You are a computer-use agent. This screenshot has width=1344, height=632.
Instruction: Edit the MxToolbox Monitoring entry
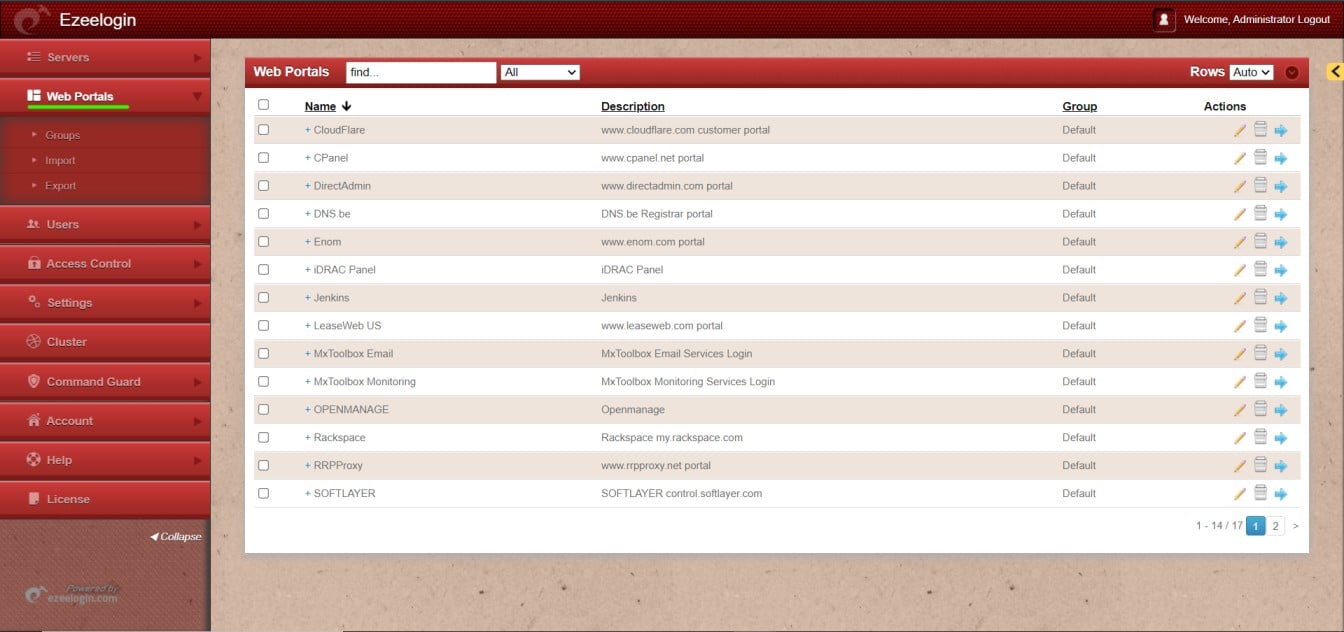[1240, 382]
